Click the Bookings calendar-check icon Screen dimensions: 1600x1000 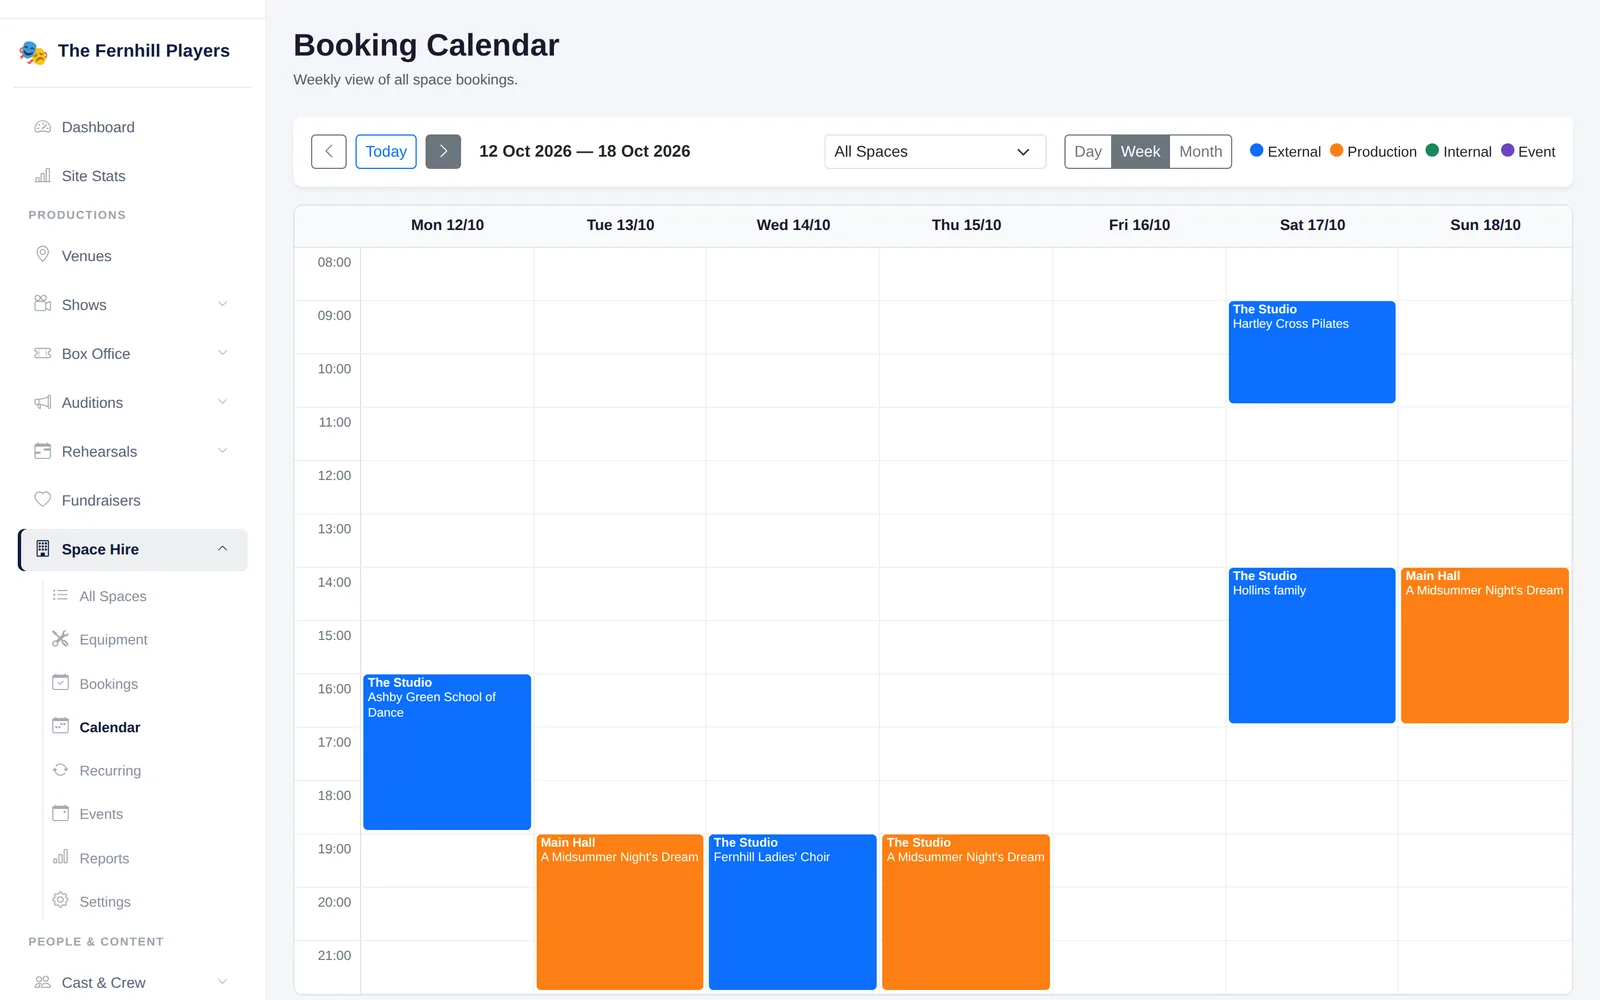tap(60, 683)
